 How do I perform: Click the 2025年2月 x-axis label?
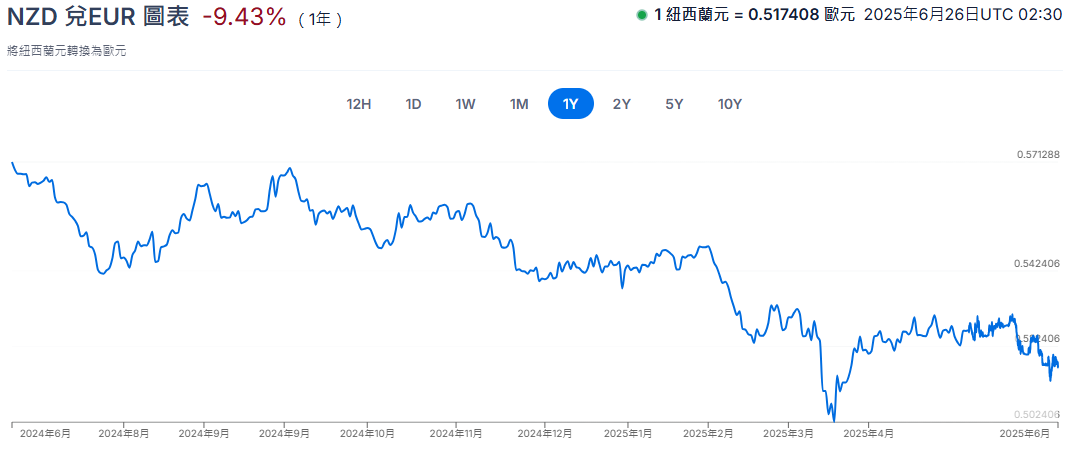tap(709, 434)
